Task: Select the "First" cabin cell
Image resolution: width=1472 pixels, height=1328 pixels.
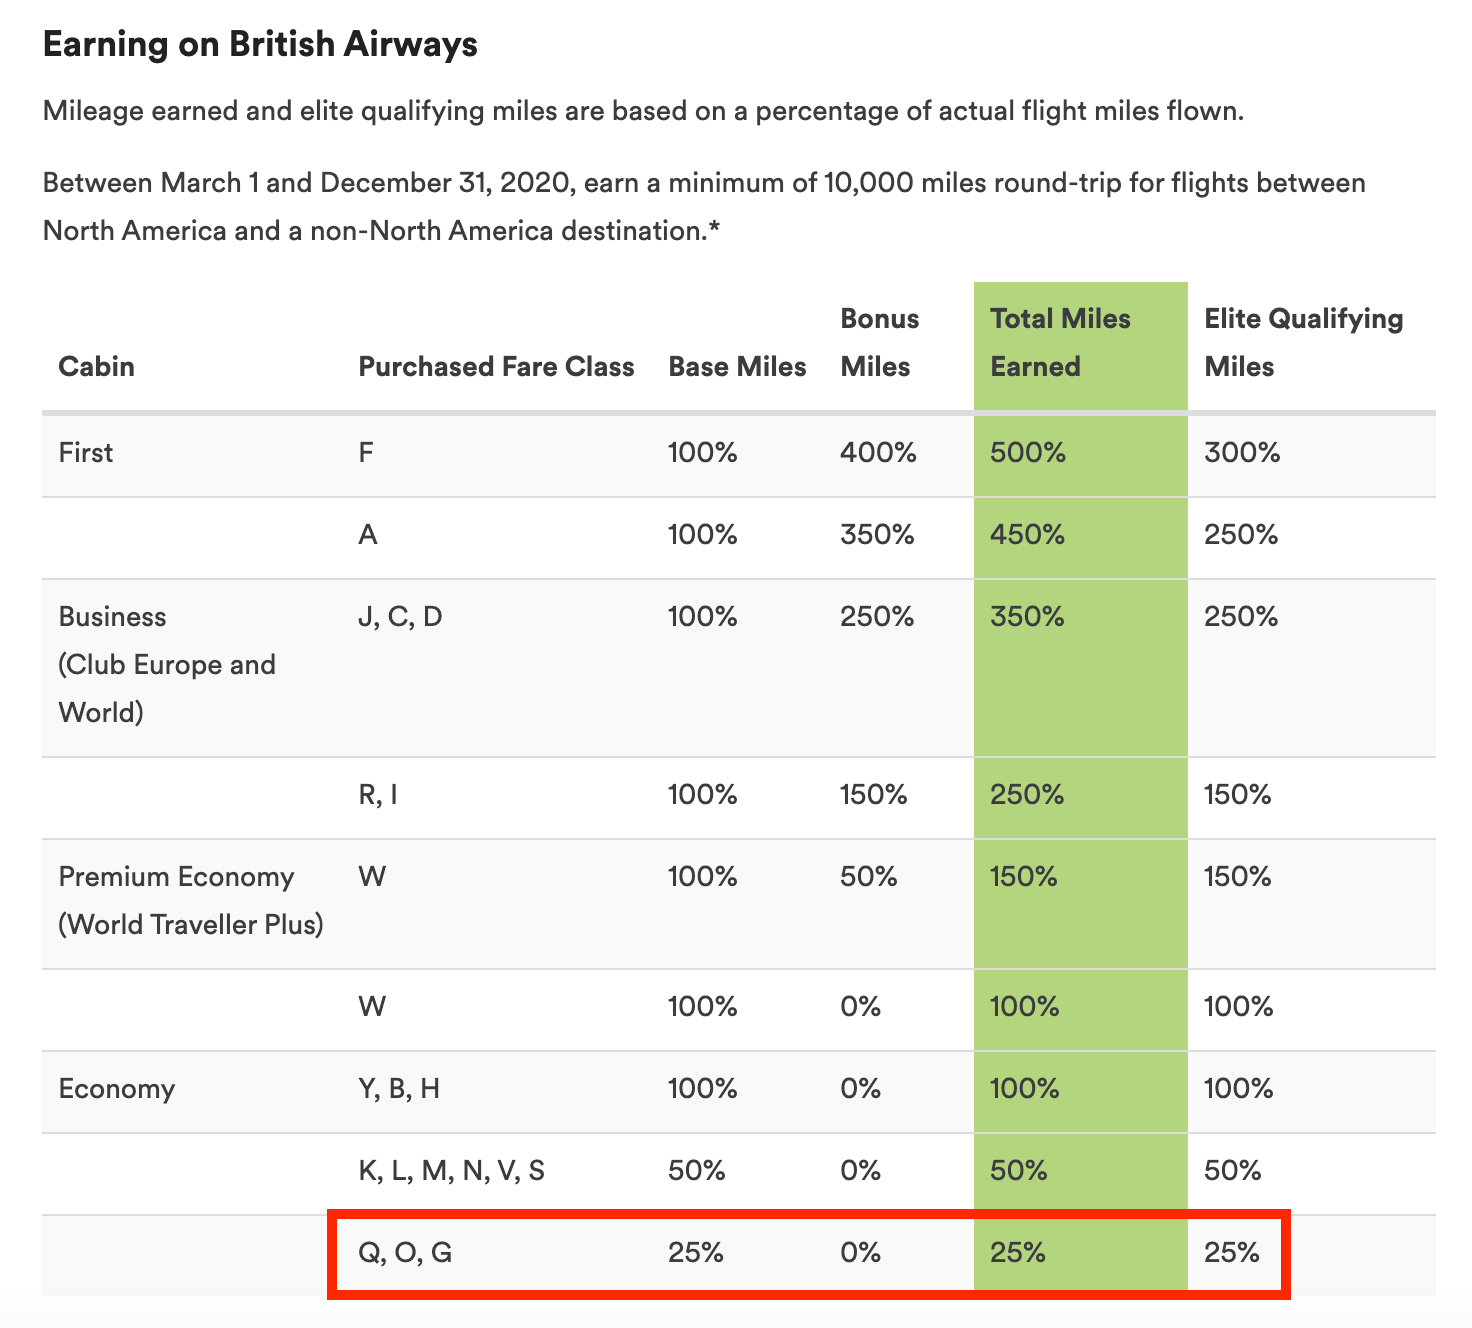Action: tap(86, 453)
